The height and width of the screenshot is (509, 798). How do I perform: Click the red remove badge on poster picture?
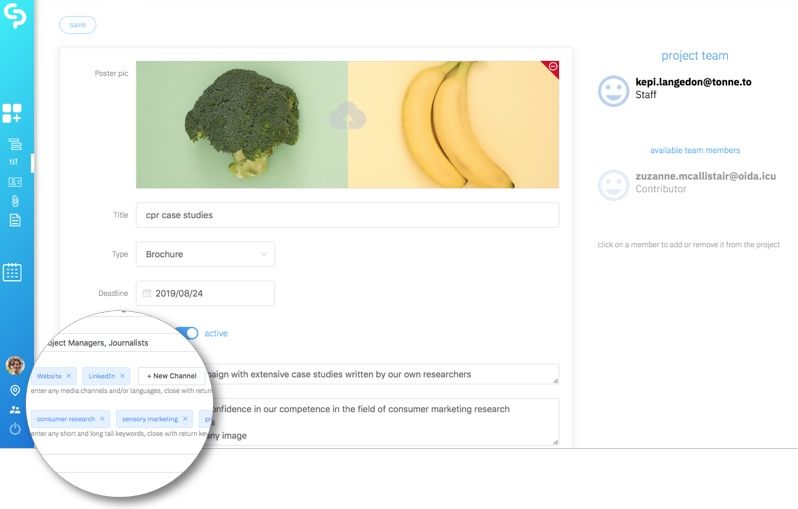[x=551, y=68]
